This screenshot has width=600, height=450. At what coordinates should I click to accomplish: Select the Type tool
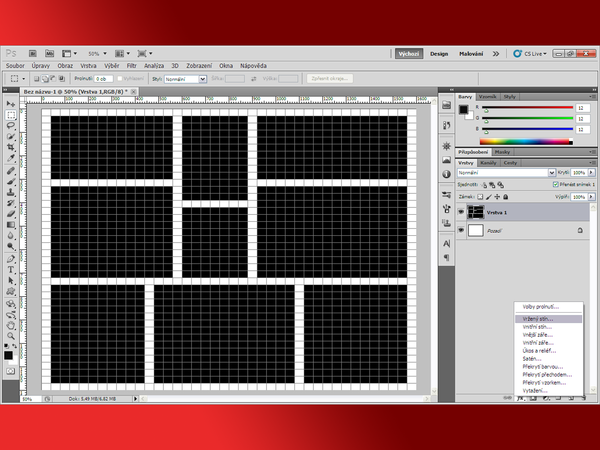(x=11, y=268)
